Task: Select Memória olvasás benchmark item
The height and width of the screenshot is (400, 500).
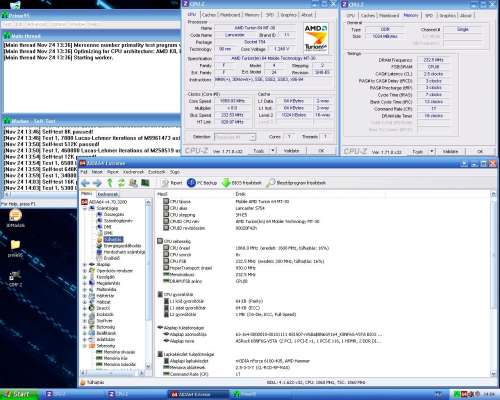Action: [116, 352]
